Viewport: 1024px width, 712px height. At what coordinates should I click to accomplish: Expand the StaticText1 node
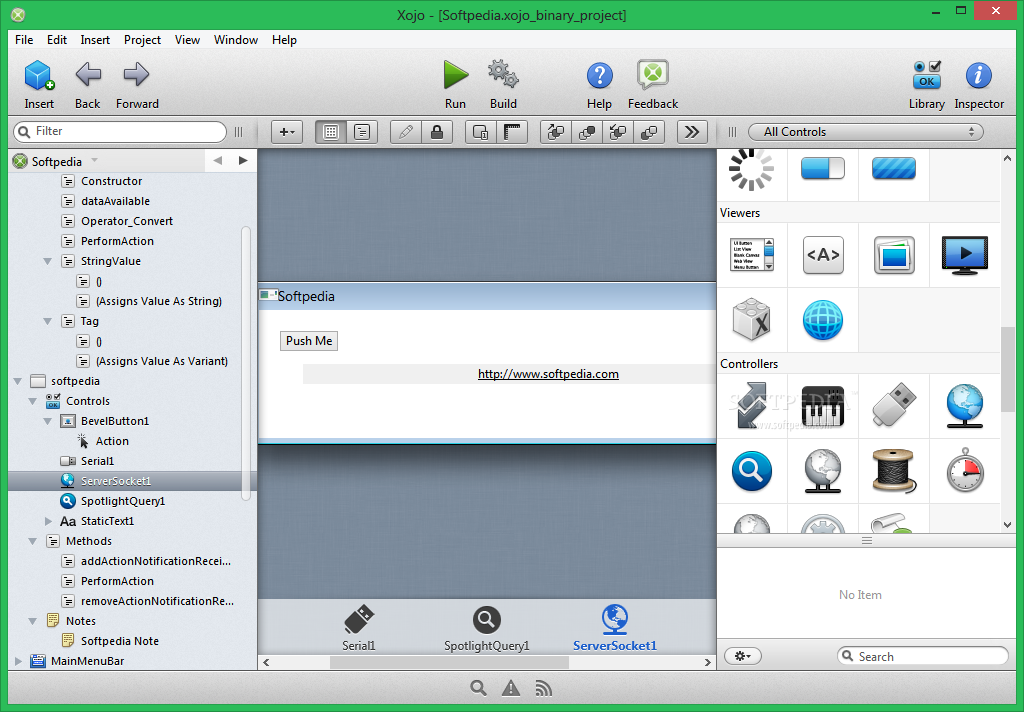(48, 521)
